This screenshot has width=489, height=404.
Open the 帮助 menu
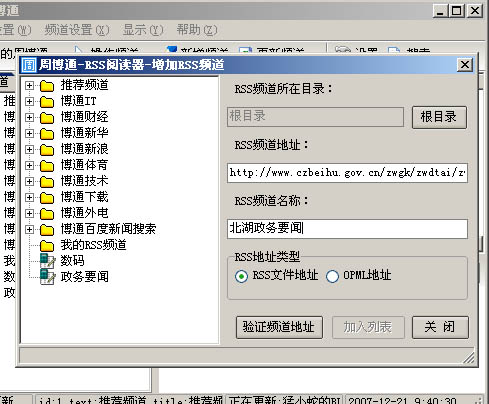197,30
